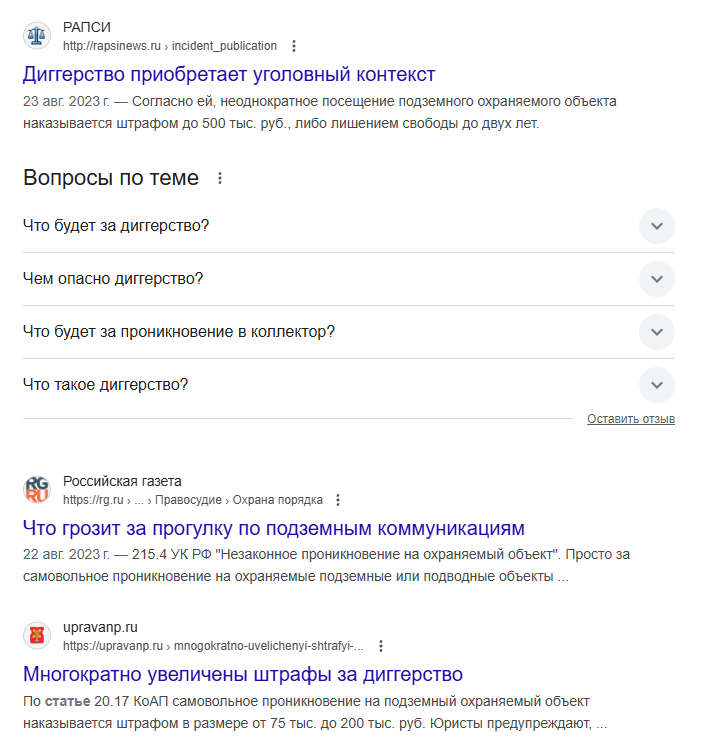Open three-dot menu for the upravanp.ru result
The image size is (719, 751).
point(380,646)
